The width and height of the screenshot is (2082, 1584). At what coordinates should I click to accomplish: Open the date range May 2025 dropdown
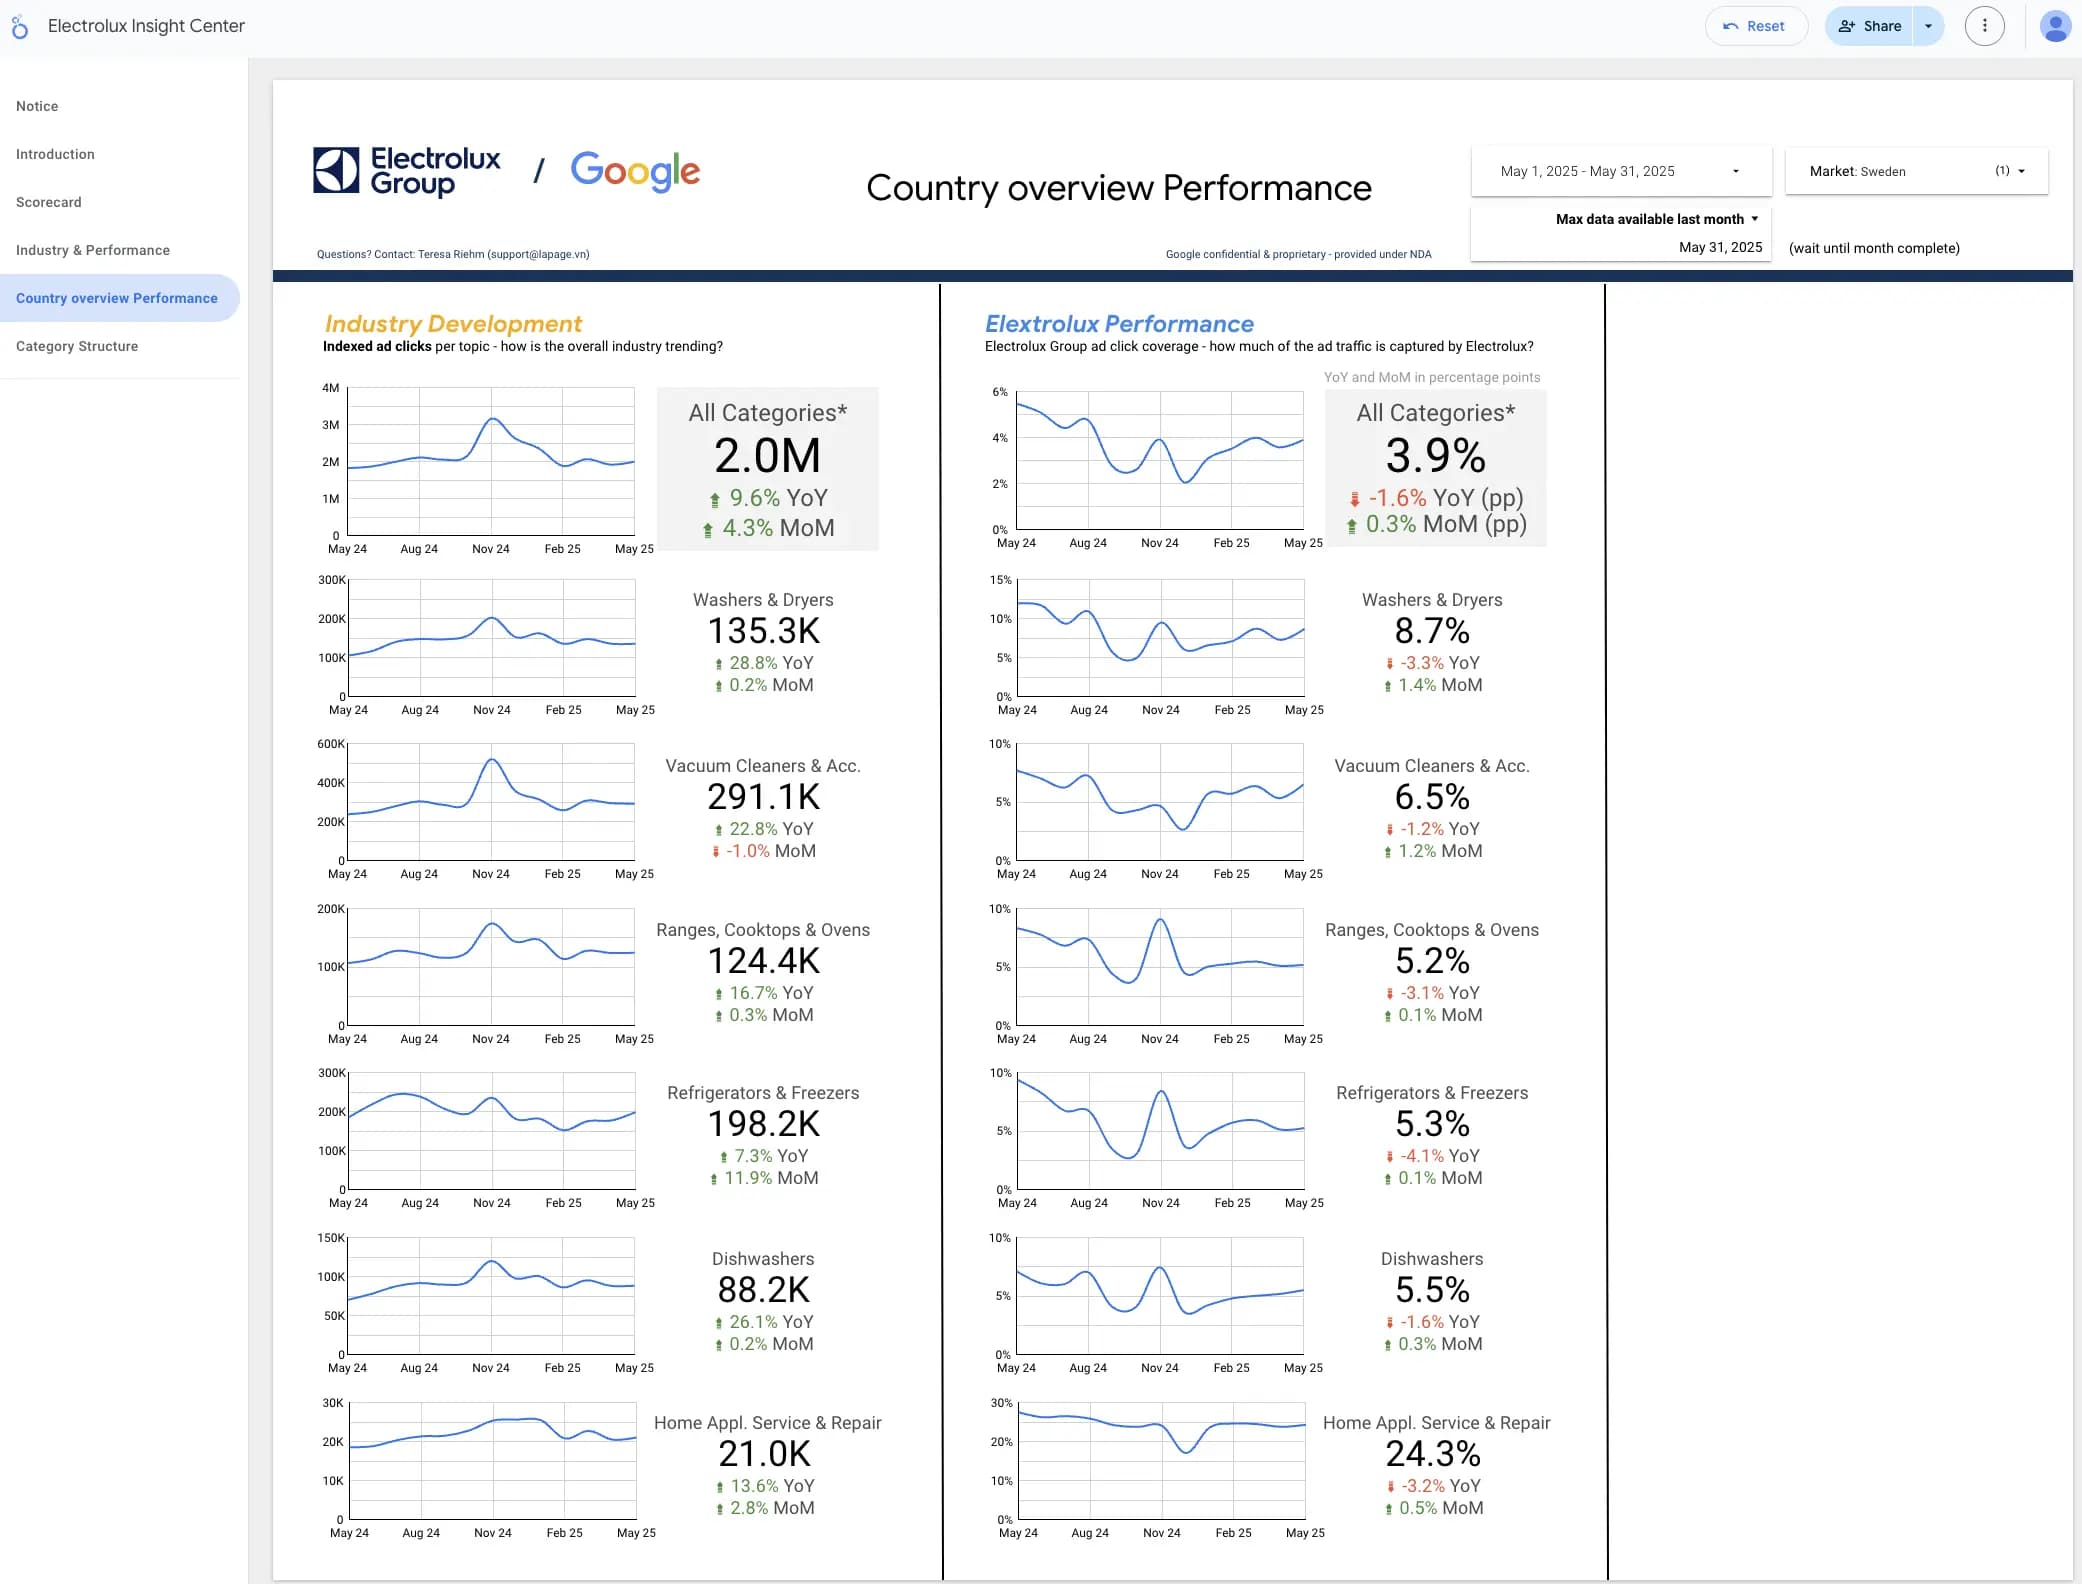tap(1621, 171)
